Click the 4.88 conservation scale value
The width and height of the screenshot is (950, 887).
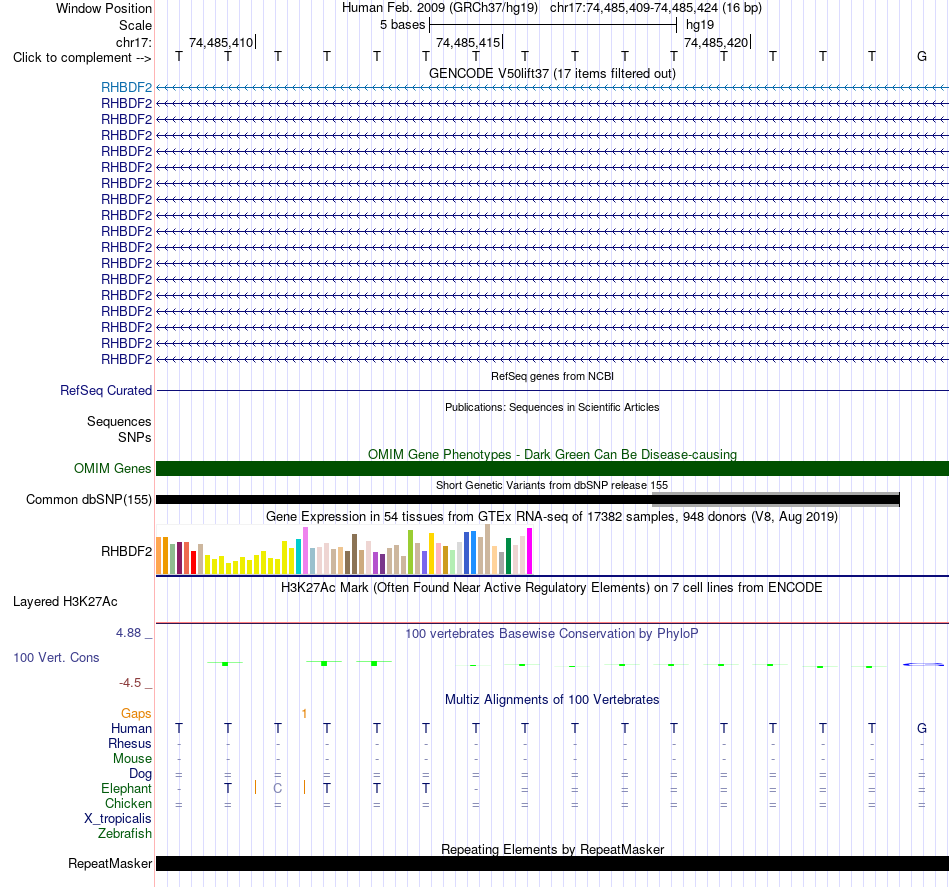(128, 633)
